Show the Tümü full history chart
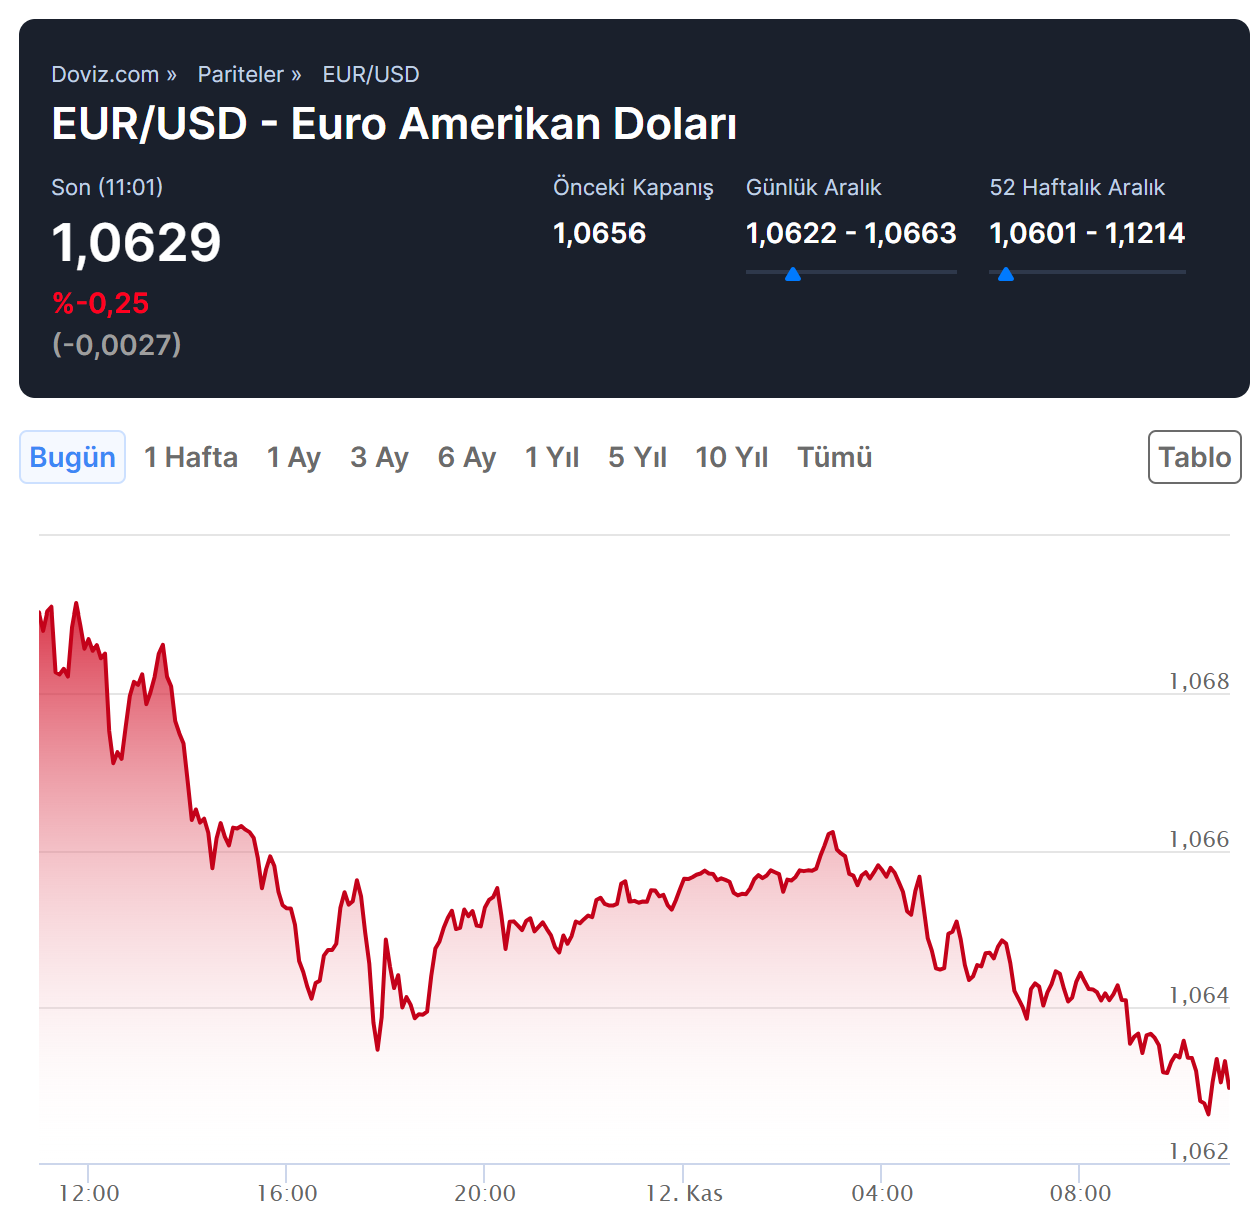 point(835,457)
